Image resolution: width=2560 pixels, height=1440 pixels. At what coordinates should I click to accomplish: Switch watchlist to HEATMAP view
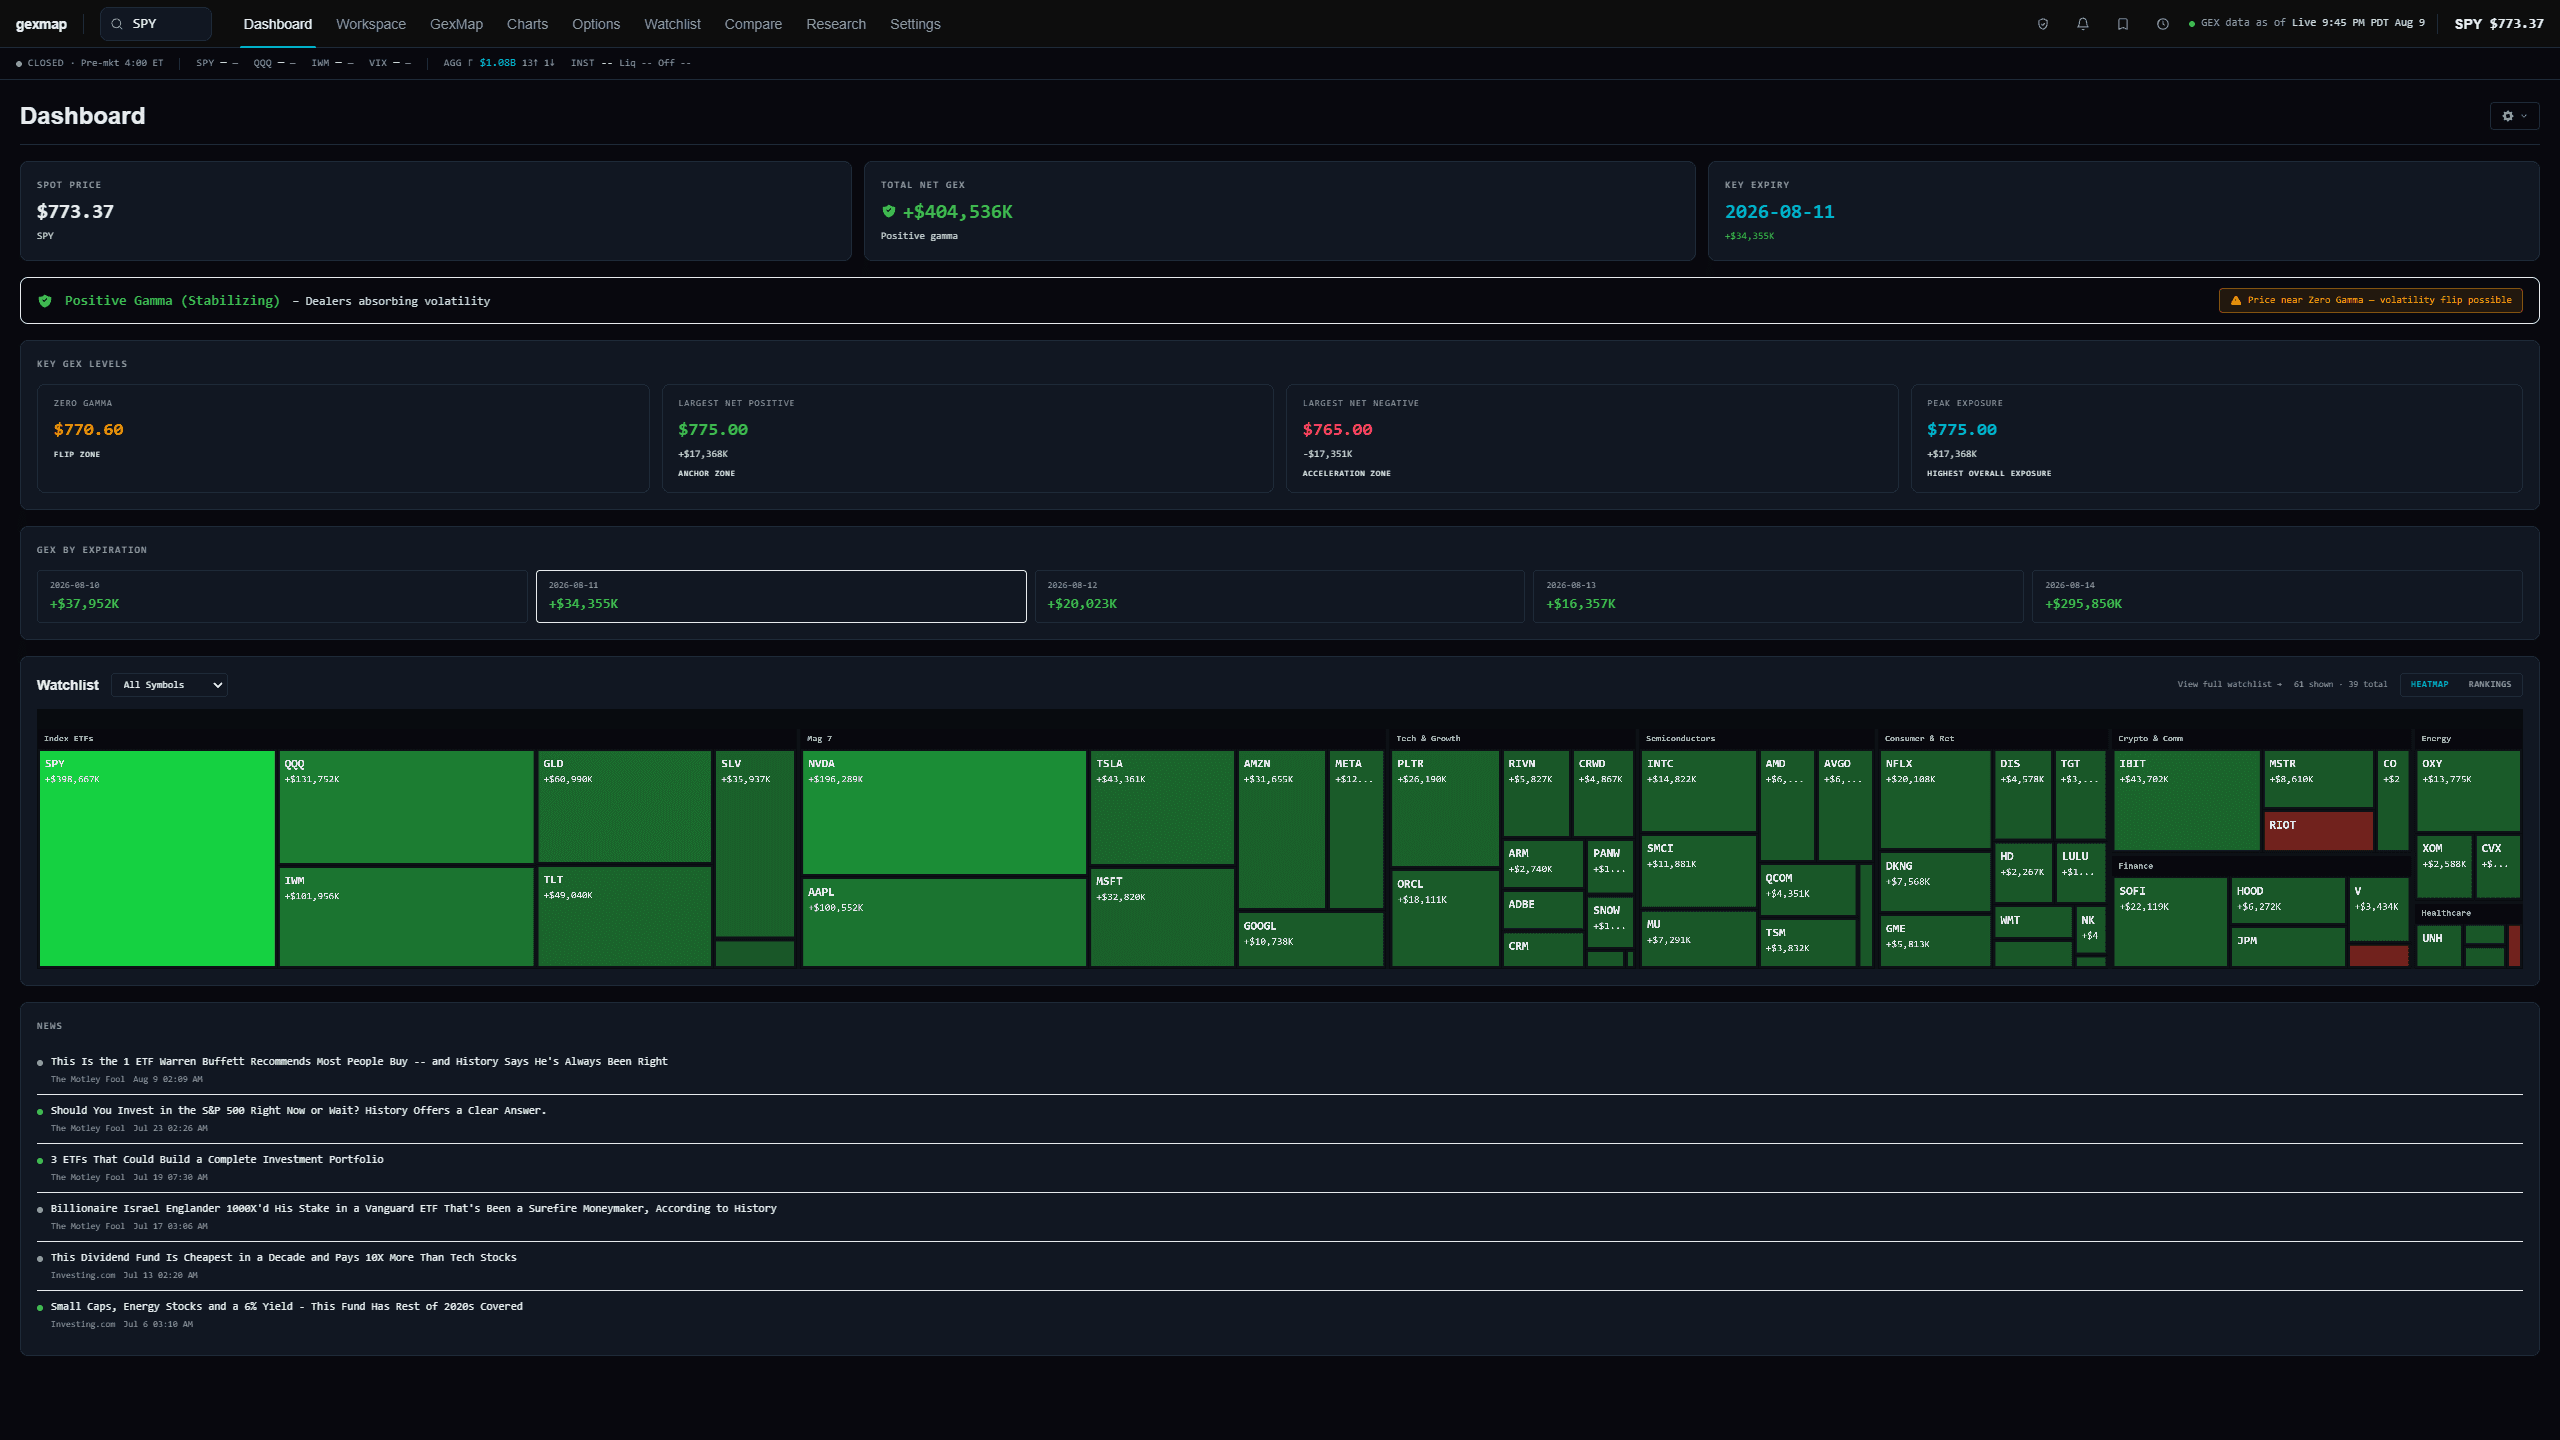click(2429, 685)
